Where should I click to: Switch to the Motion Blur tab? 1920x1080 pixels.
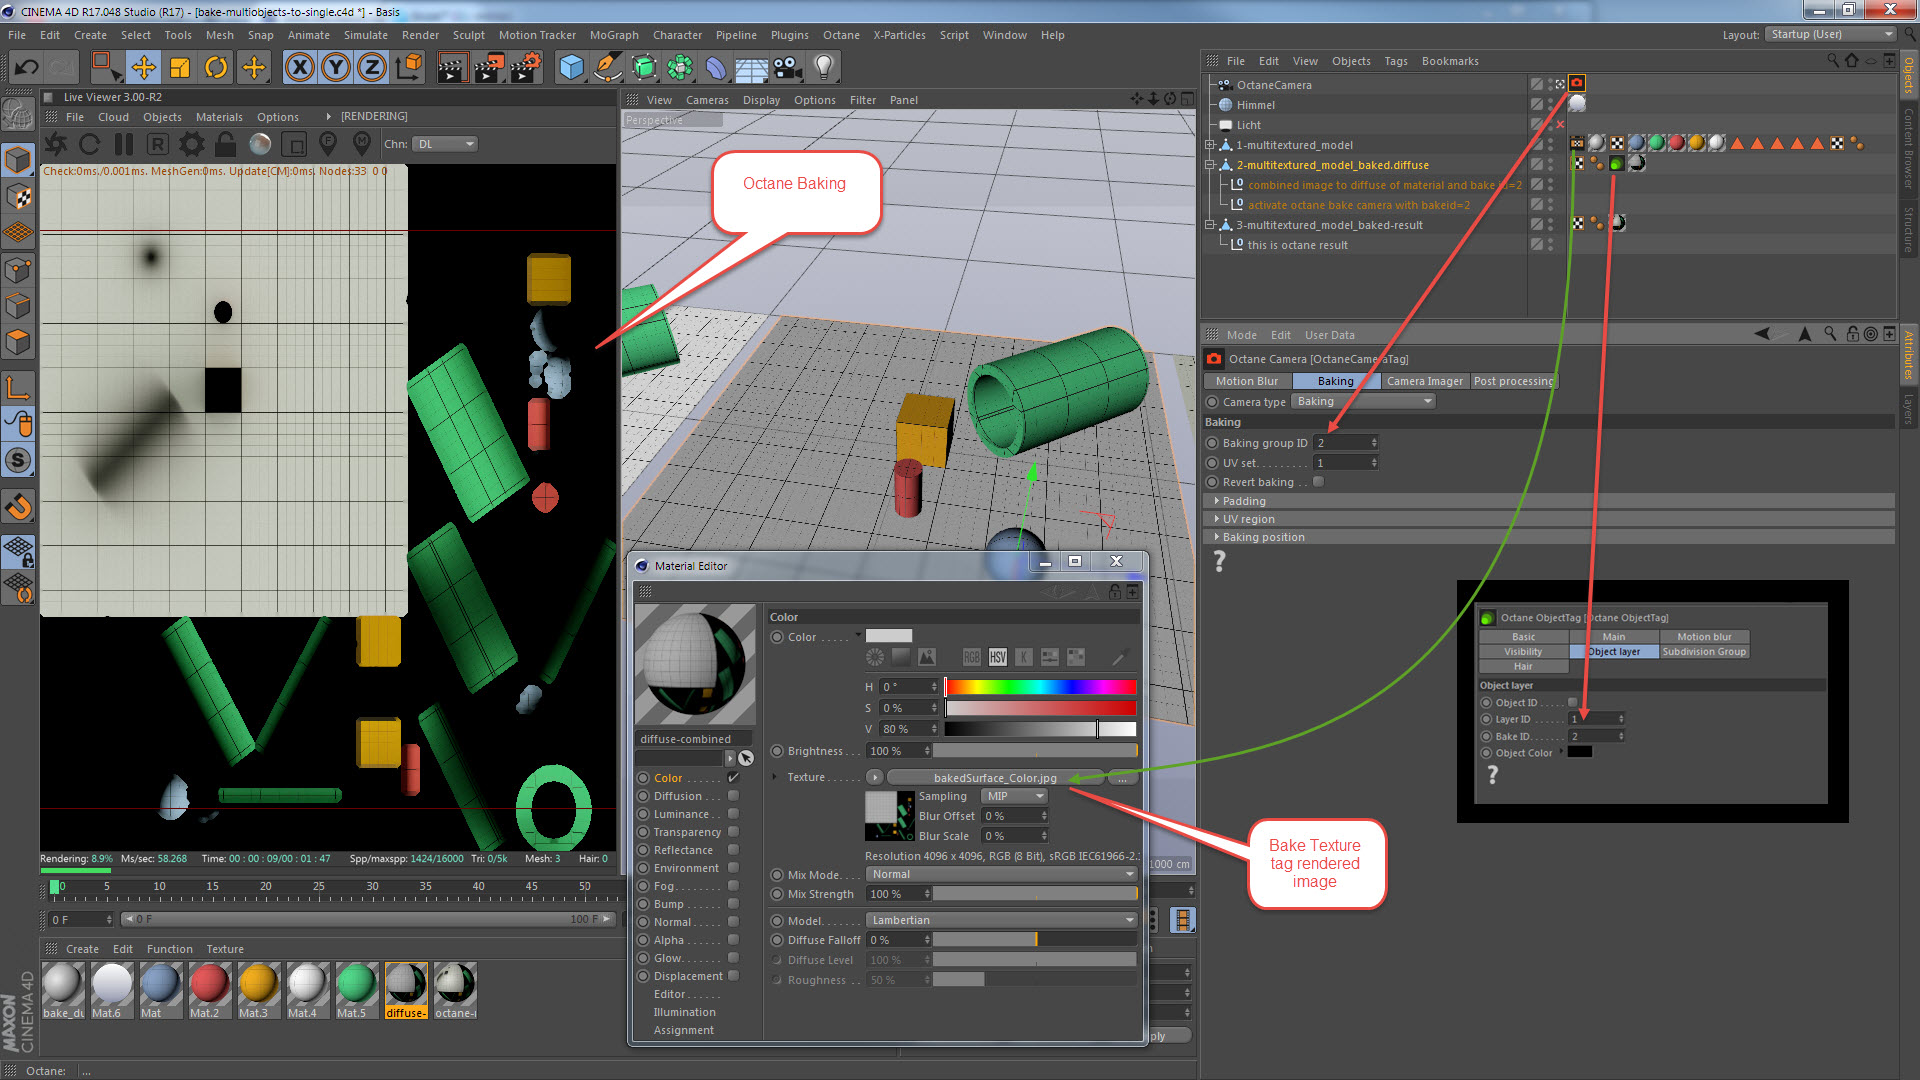[x=1247, y=381]
